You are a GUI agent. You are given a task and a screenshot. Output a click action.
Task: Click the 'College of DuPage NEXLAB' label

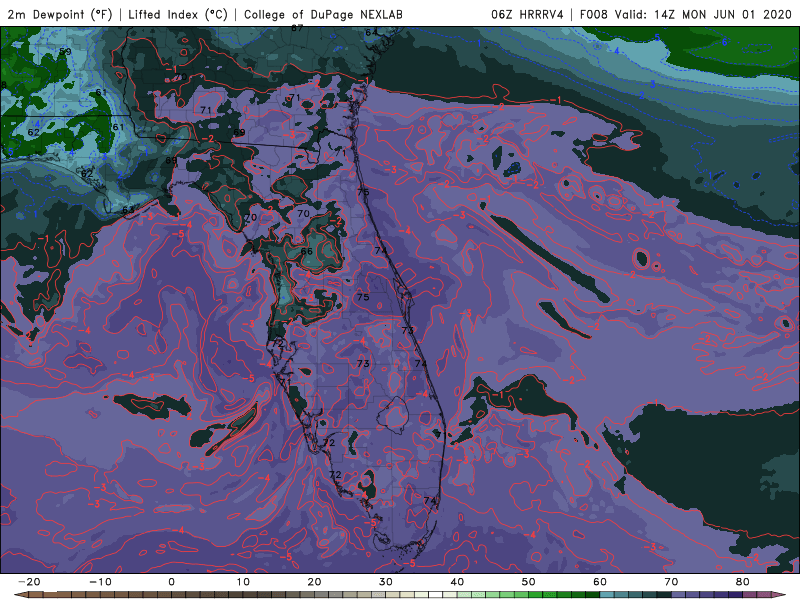[x=323, y=14]
